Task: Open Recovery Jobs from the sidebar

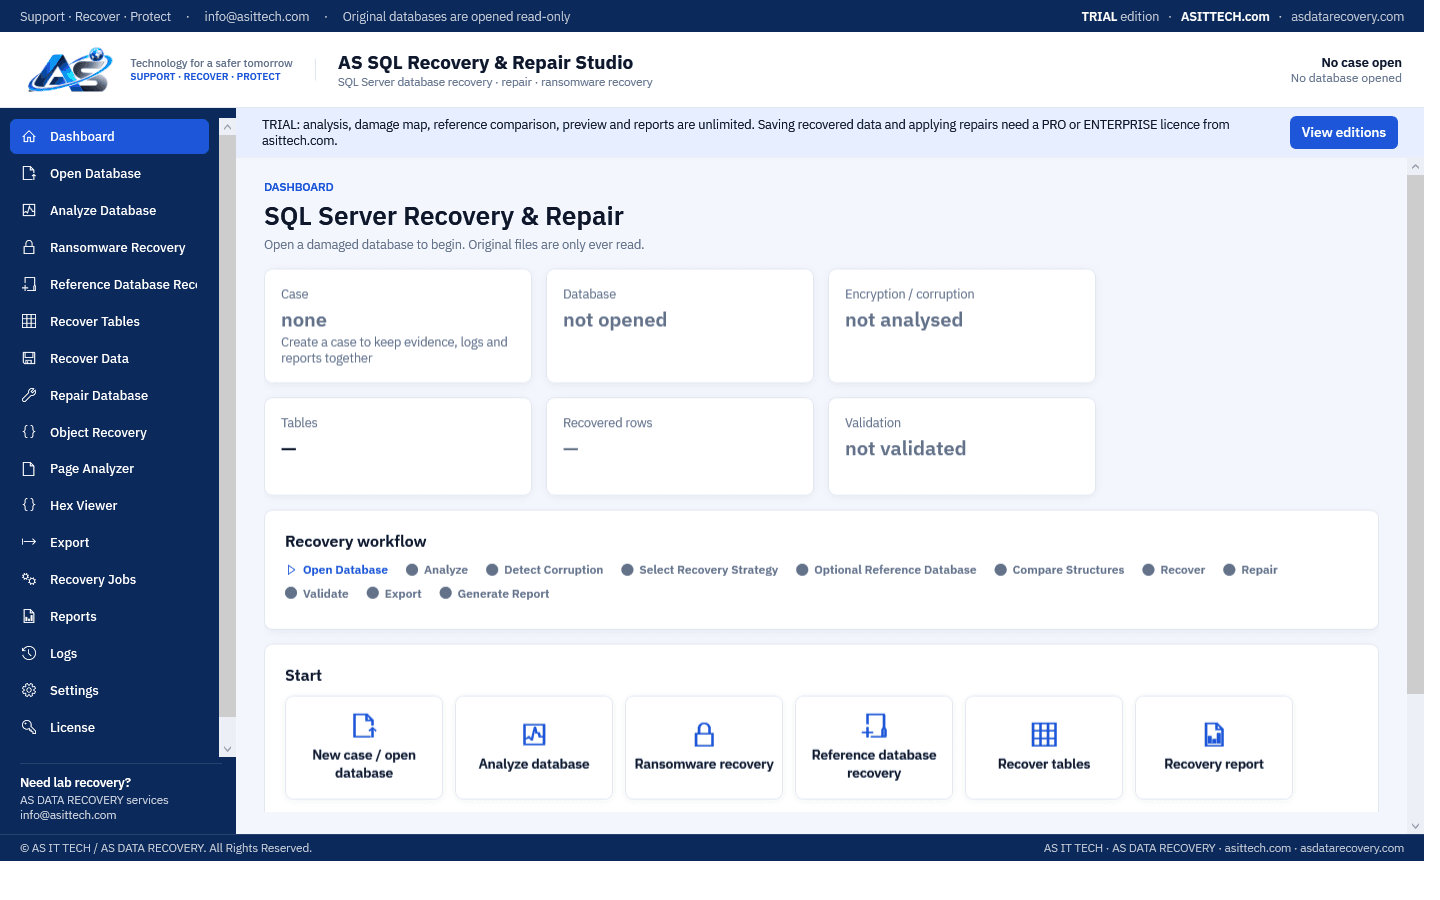Action: [109, 579]
